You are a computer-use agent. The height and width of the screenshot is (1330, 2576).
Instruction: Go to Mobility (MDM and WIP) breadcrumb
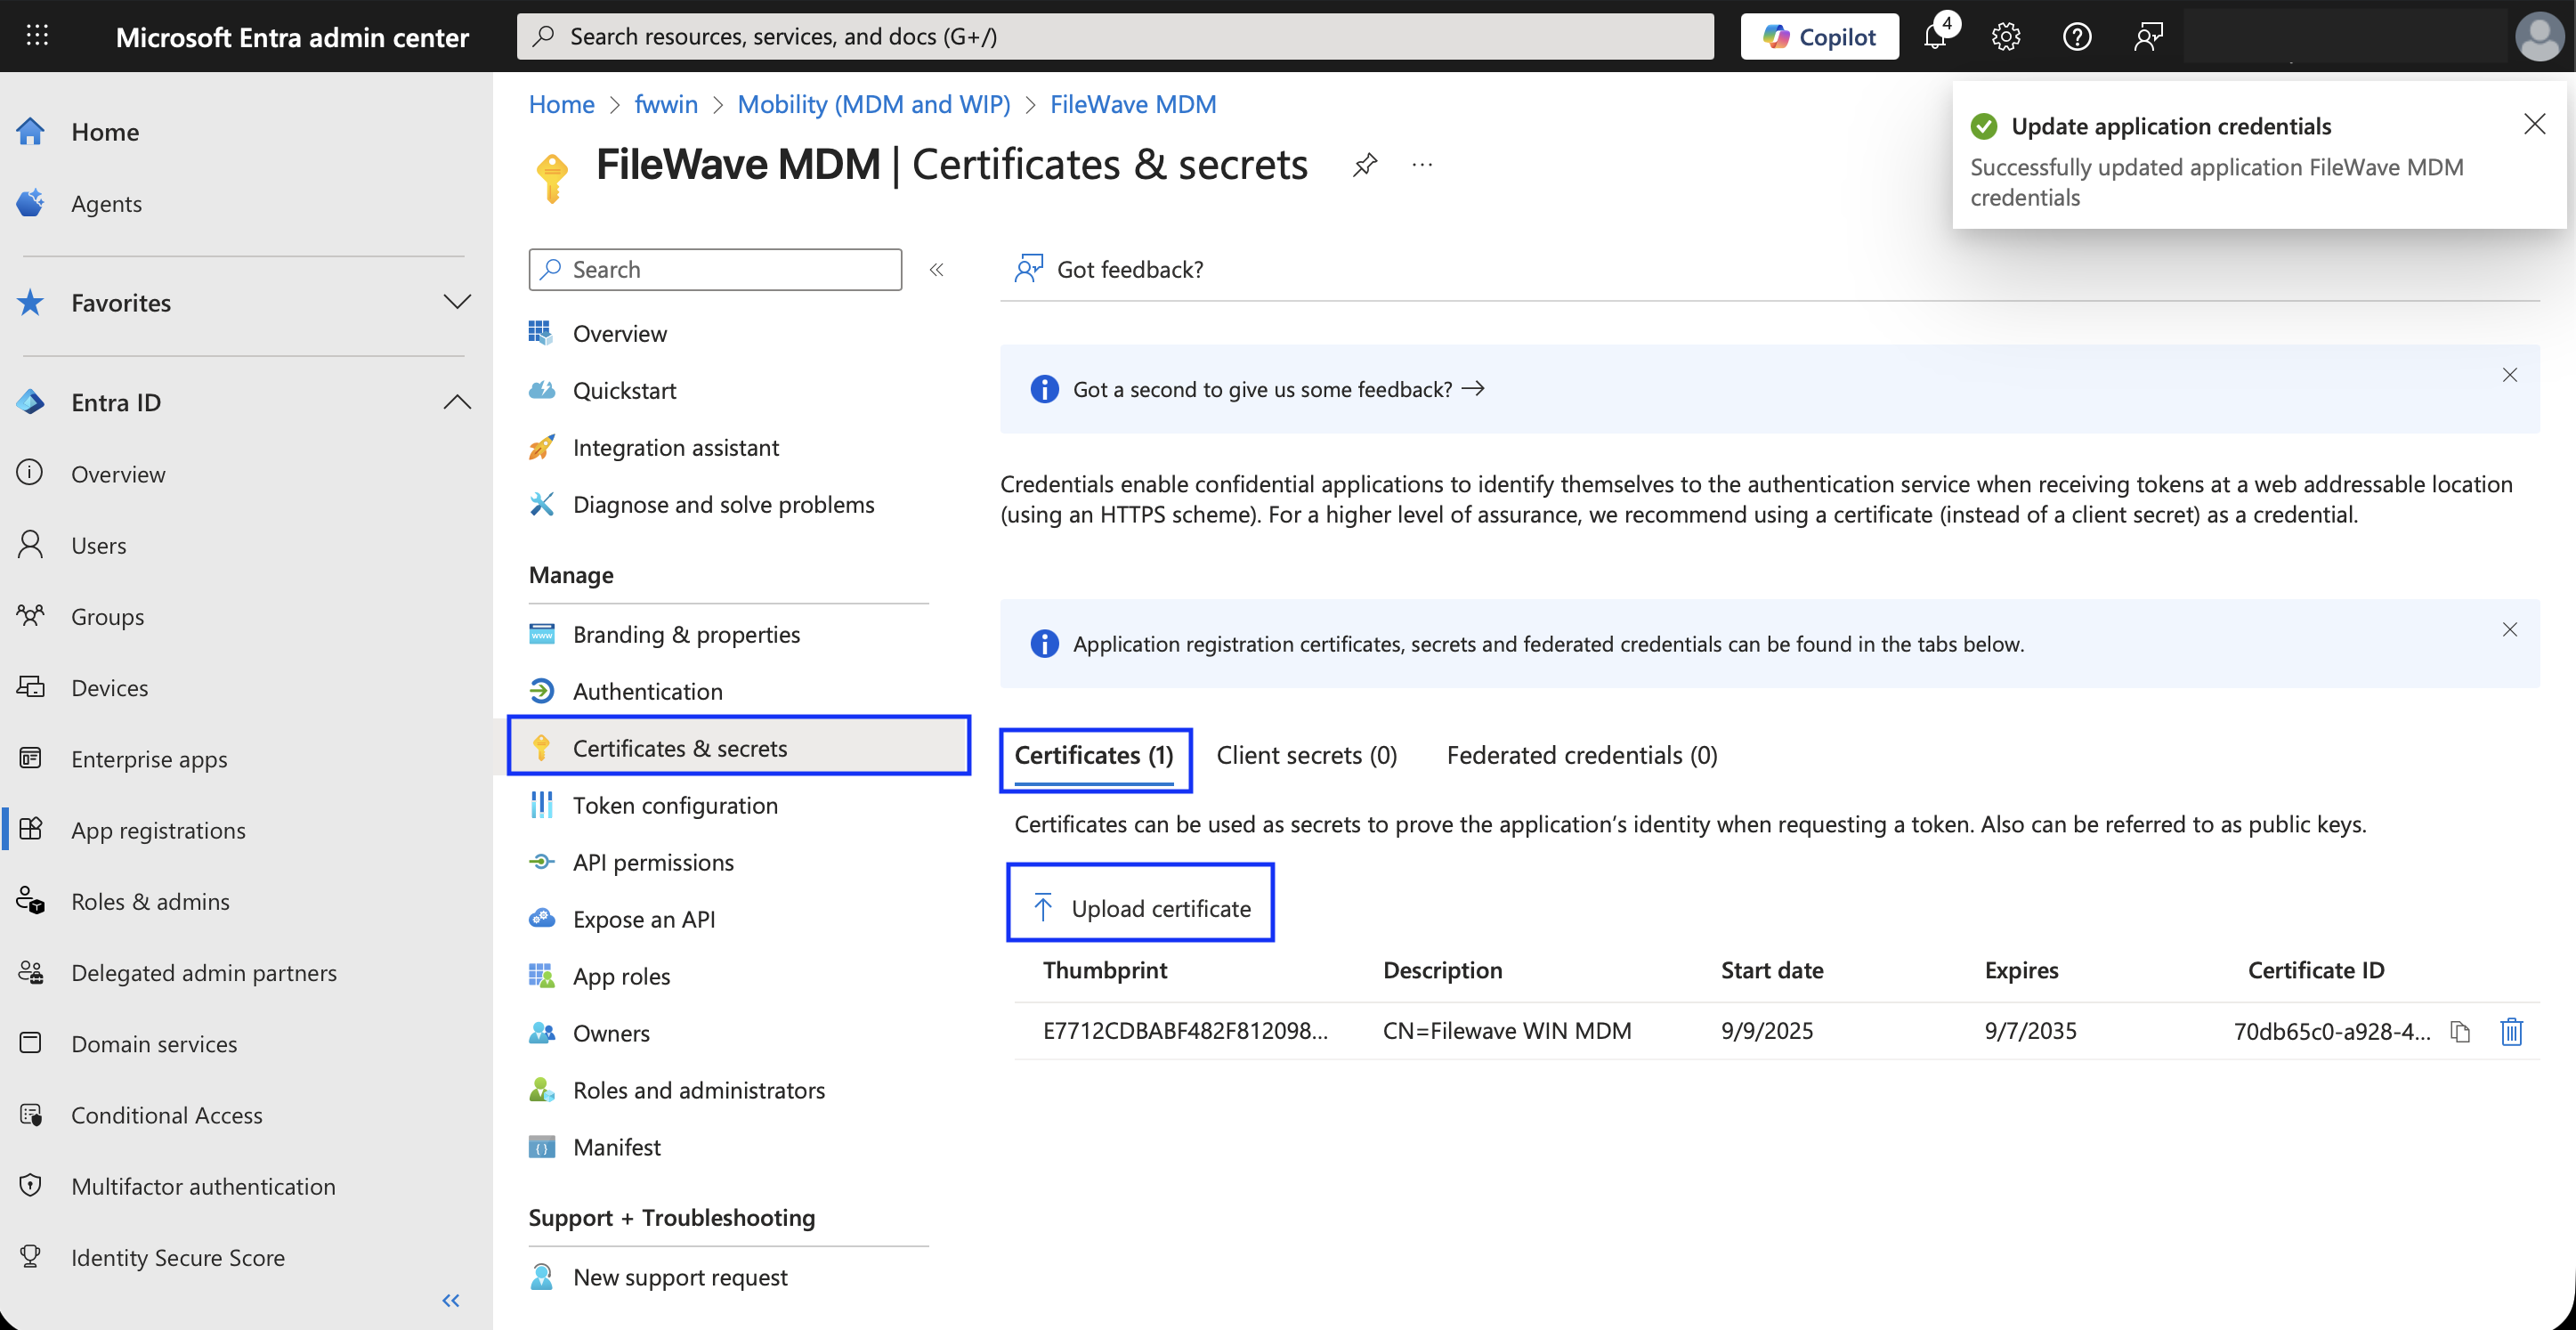point(873,104)
